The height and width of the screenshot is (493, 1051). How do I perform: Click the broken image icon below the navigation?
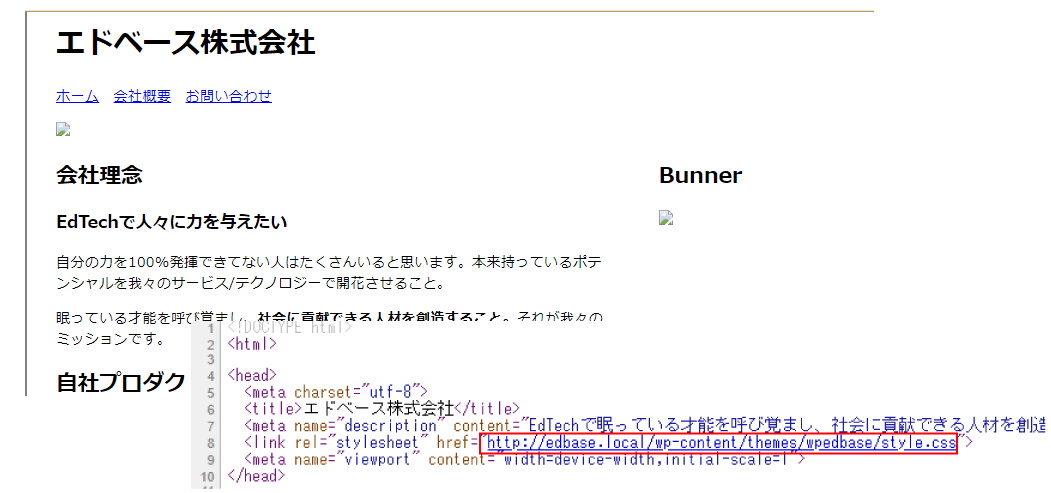click(63, 129)
